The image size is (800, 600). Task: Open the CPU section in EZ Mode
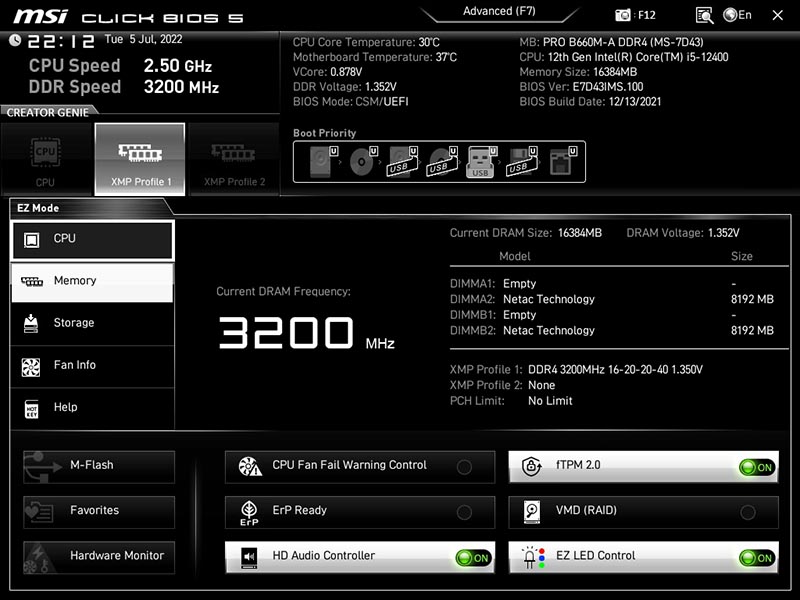[92, 239]
